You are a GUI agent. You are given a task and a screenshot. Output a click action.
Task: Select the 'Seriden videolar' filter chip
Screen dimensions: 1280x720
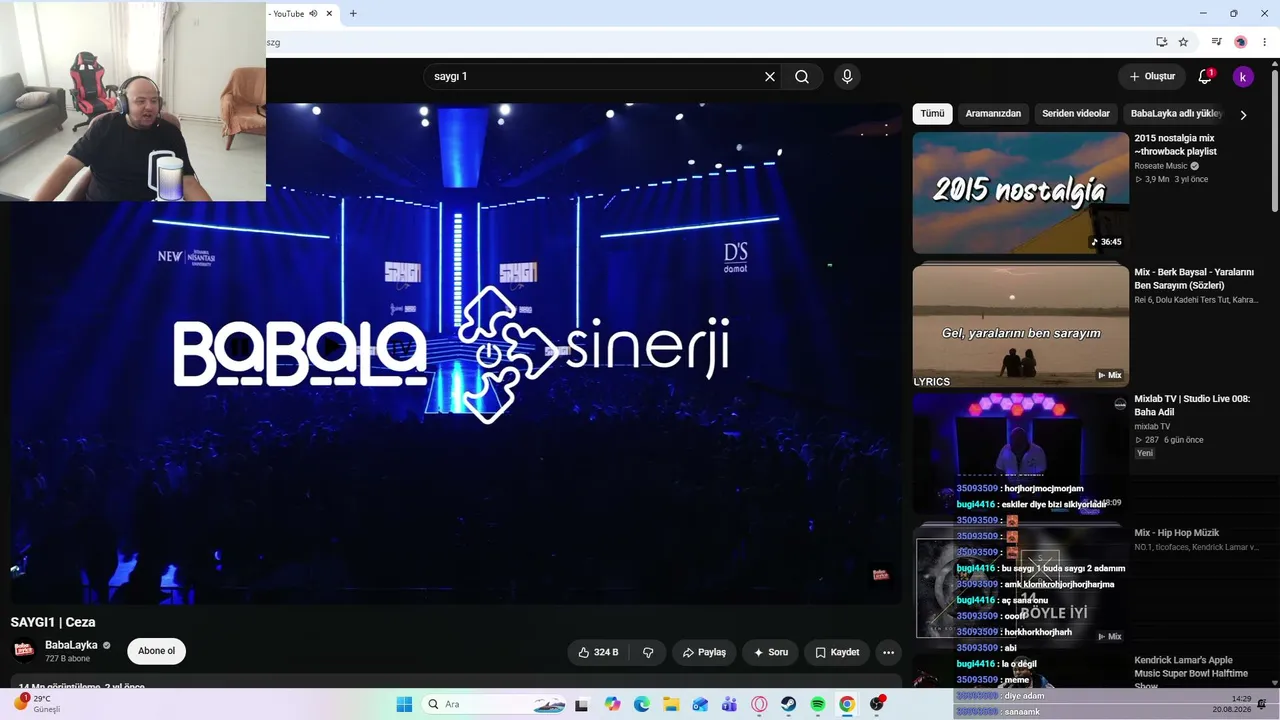tap(1076, 114)
